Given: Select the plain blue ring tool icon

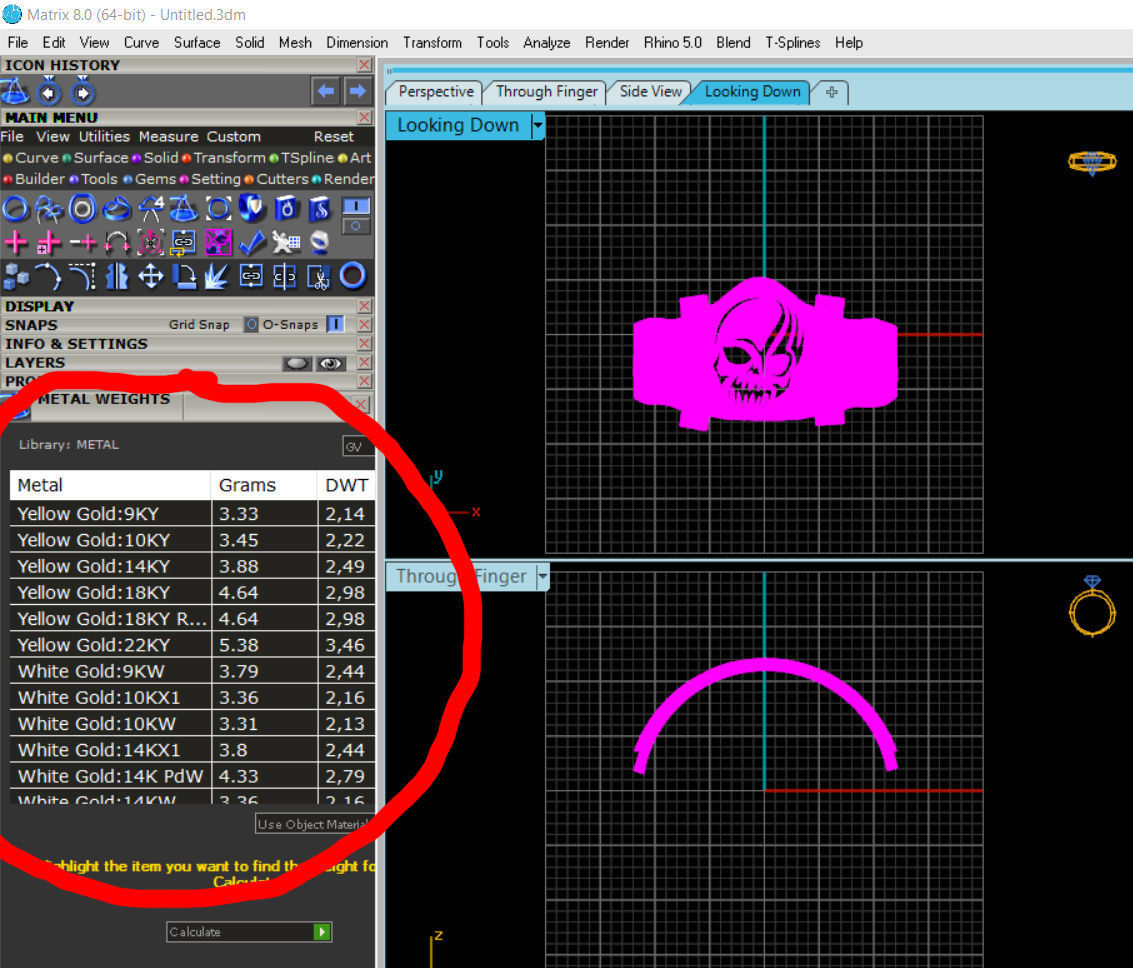Looking at the screenshot, I should pyautogui.click(x=16, y=209).
